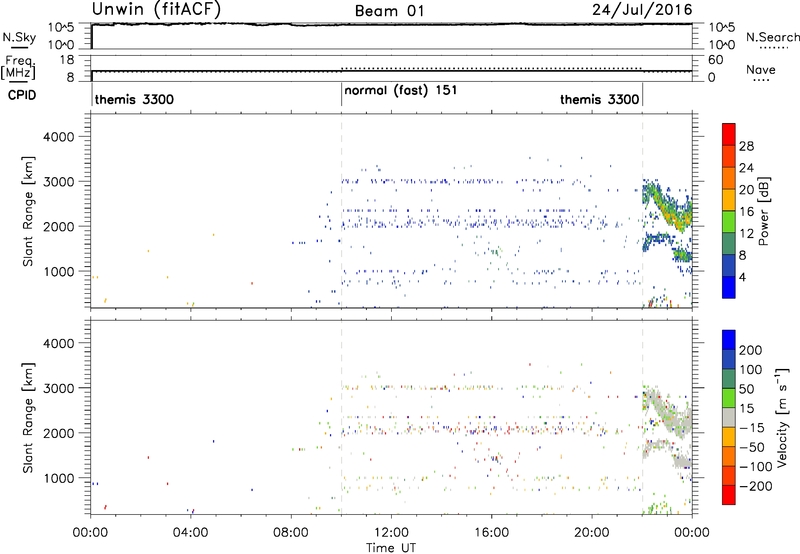Viewport: 800px width, 554px height.
Task: Click the 'Power [dB]' colorbar title
Action: (764, 211)
